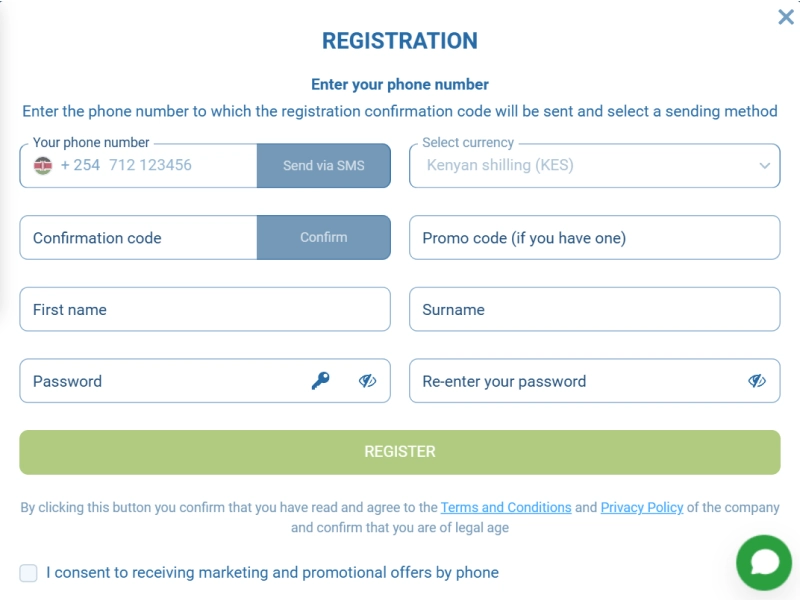Image resolution: width=800 pixels, height=600 pixels.
Task: Open the live chat support bubble
Action: point(762,563)
